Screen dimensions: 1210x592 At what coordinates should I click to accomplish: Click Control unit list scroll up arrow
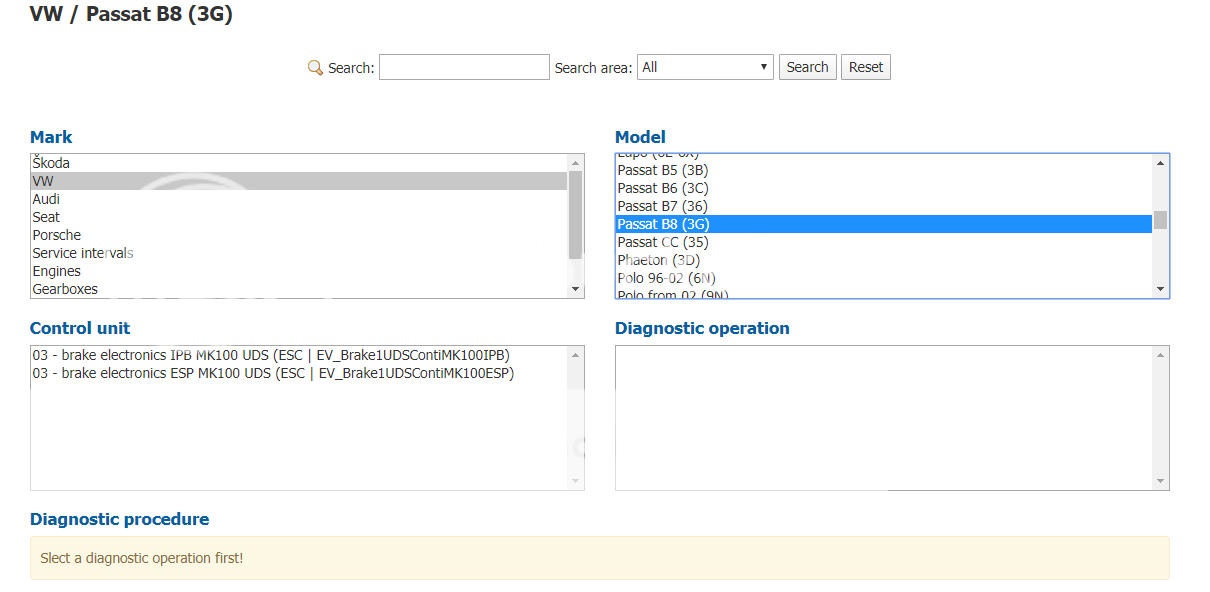tap(575, 354)
